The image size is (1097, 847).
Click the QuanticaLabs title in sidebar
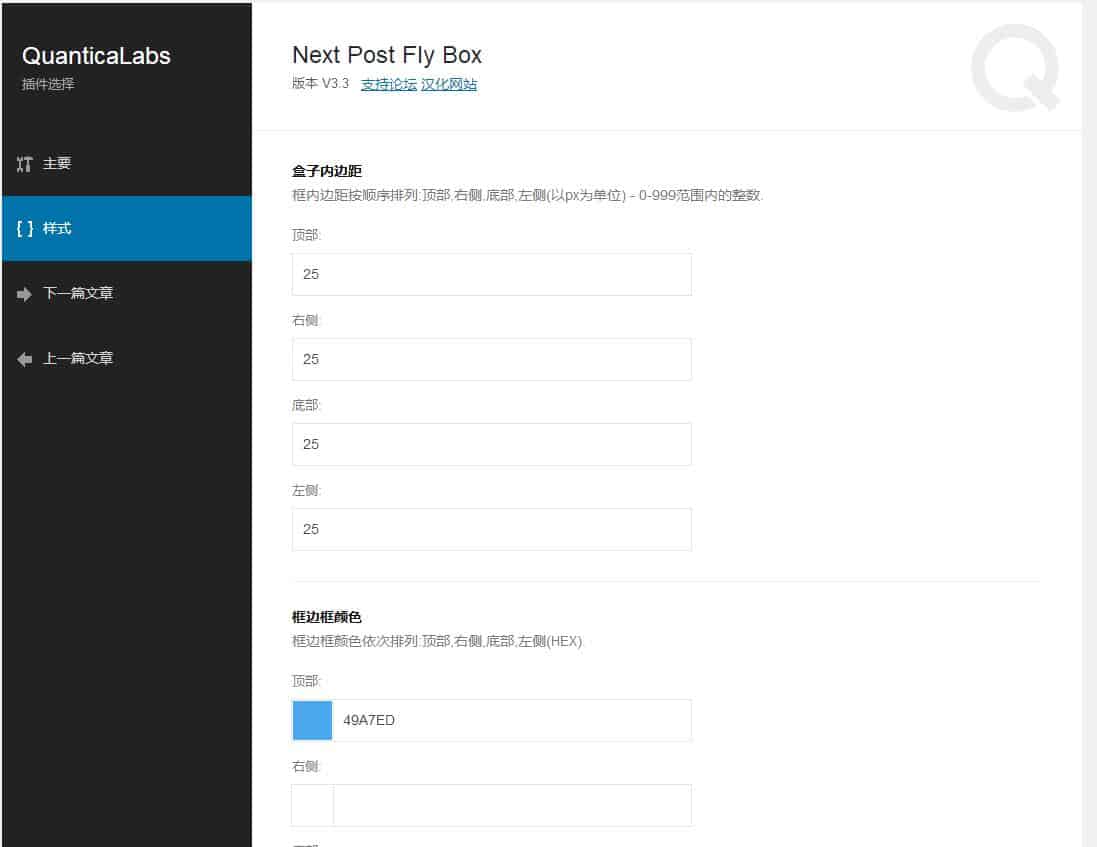[96, 56]
